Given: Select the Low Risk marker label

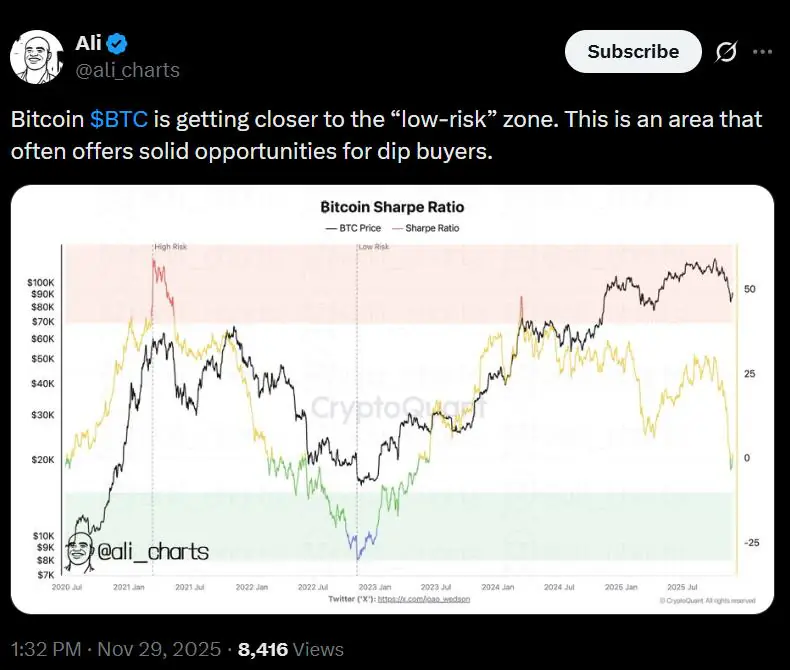Looking at the screenshot, I should [x=373, y=246].
